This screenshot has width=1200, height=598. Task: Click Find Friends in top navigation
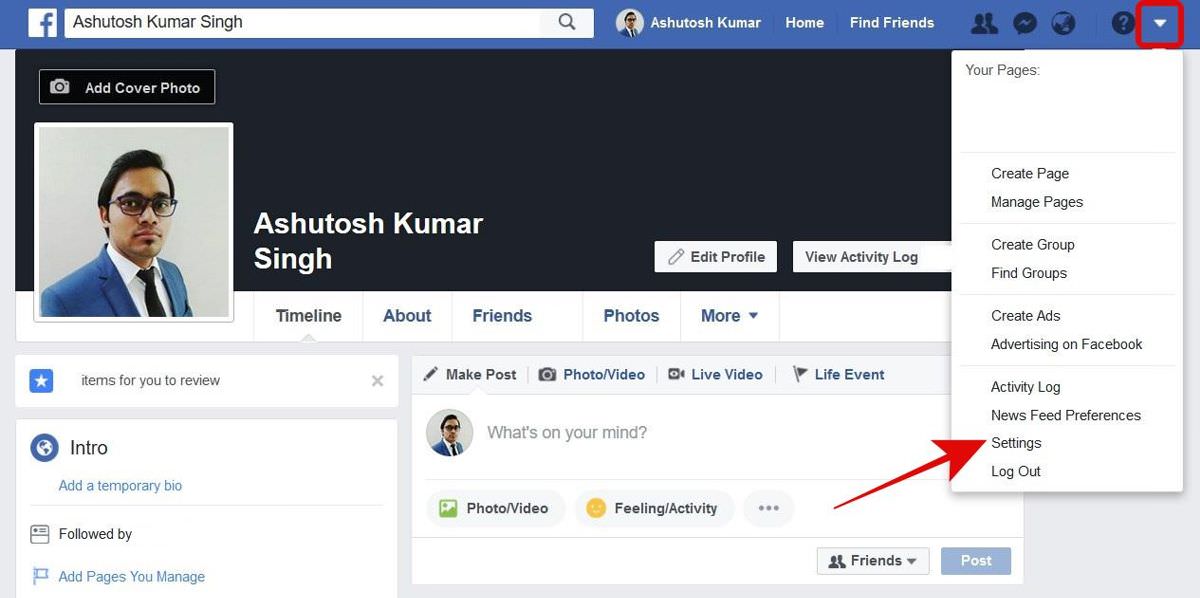892,22
